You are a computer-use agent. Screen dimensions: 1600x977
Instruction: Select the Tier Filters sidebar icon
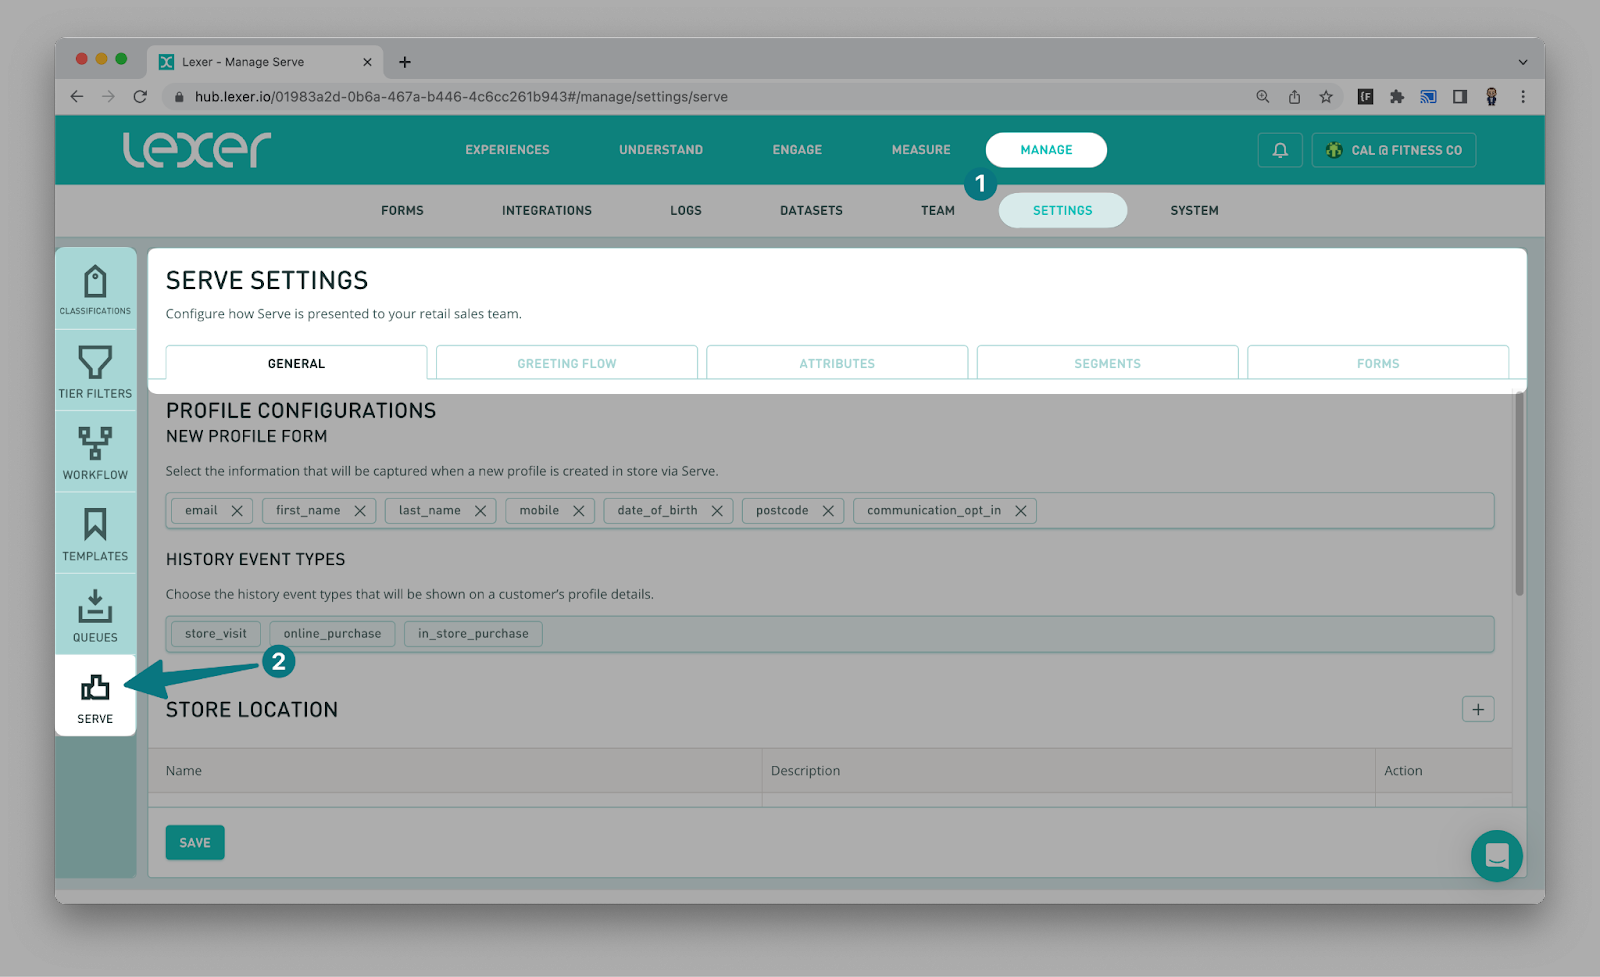(95, 369)
